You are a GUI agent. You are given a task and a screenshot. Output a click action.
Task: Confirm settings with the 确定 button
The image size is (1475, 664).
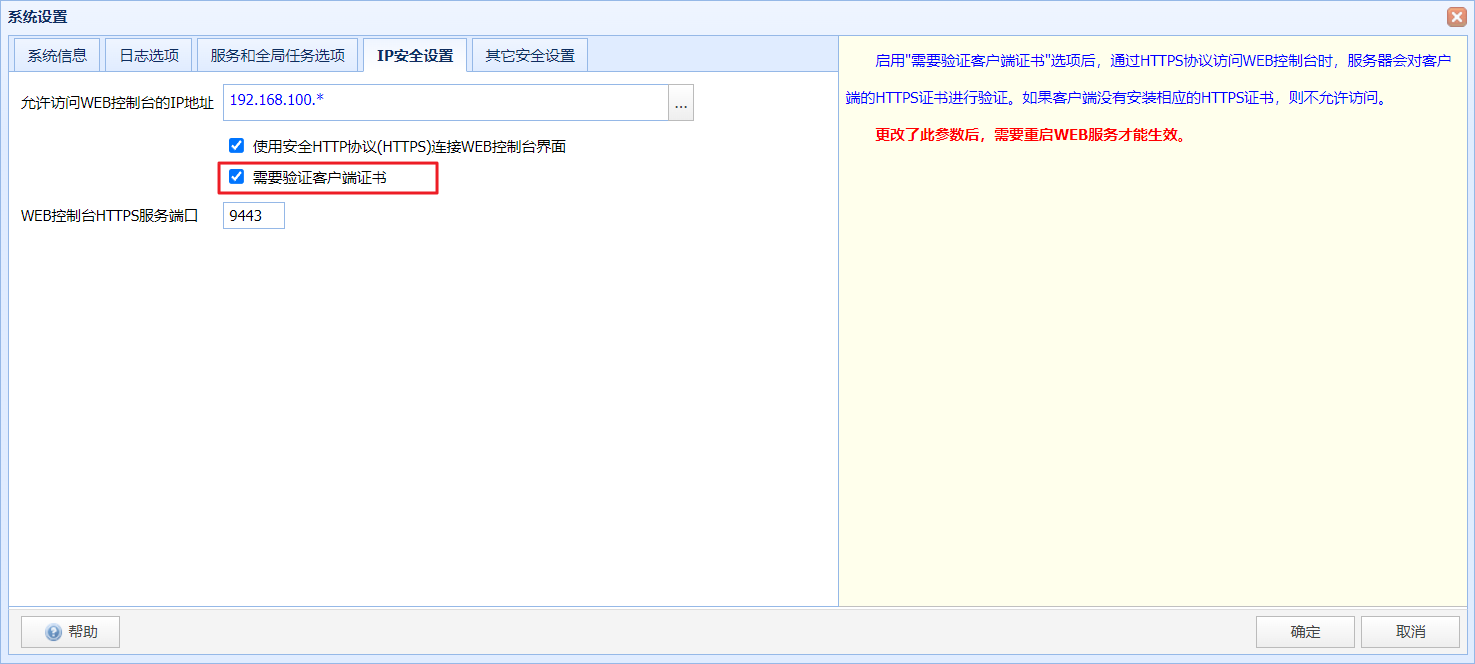click(1305, 632)
